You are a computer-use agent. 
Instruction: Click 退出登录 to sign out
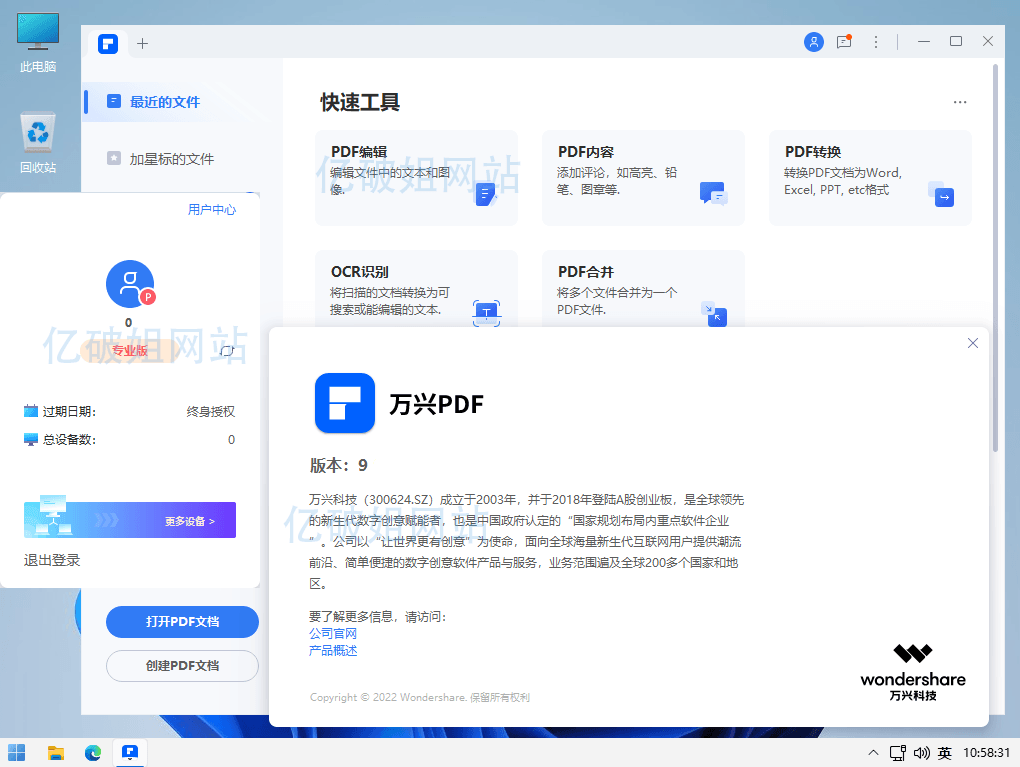pyautogui.click(x=52, y=560)
